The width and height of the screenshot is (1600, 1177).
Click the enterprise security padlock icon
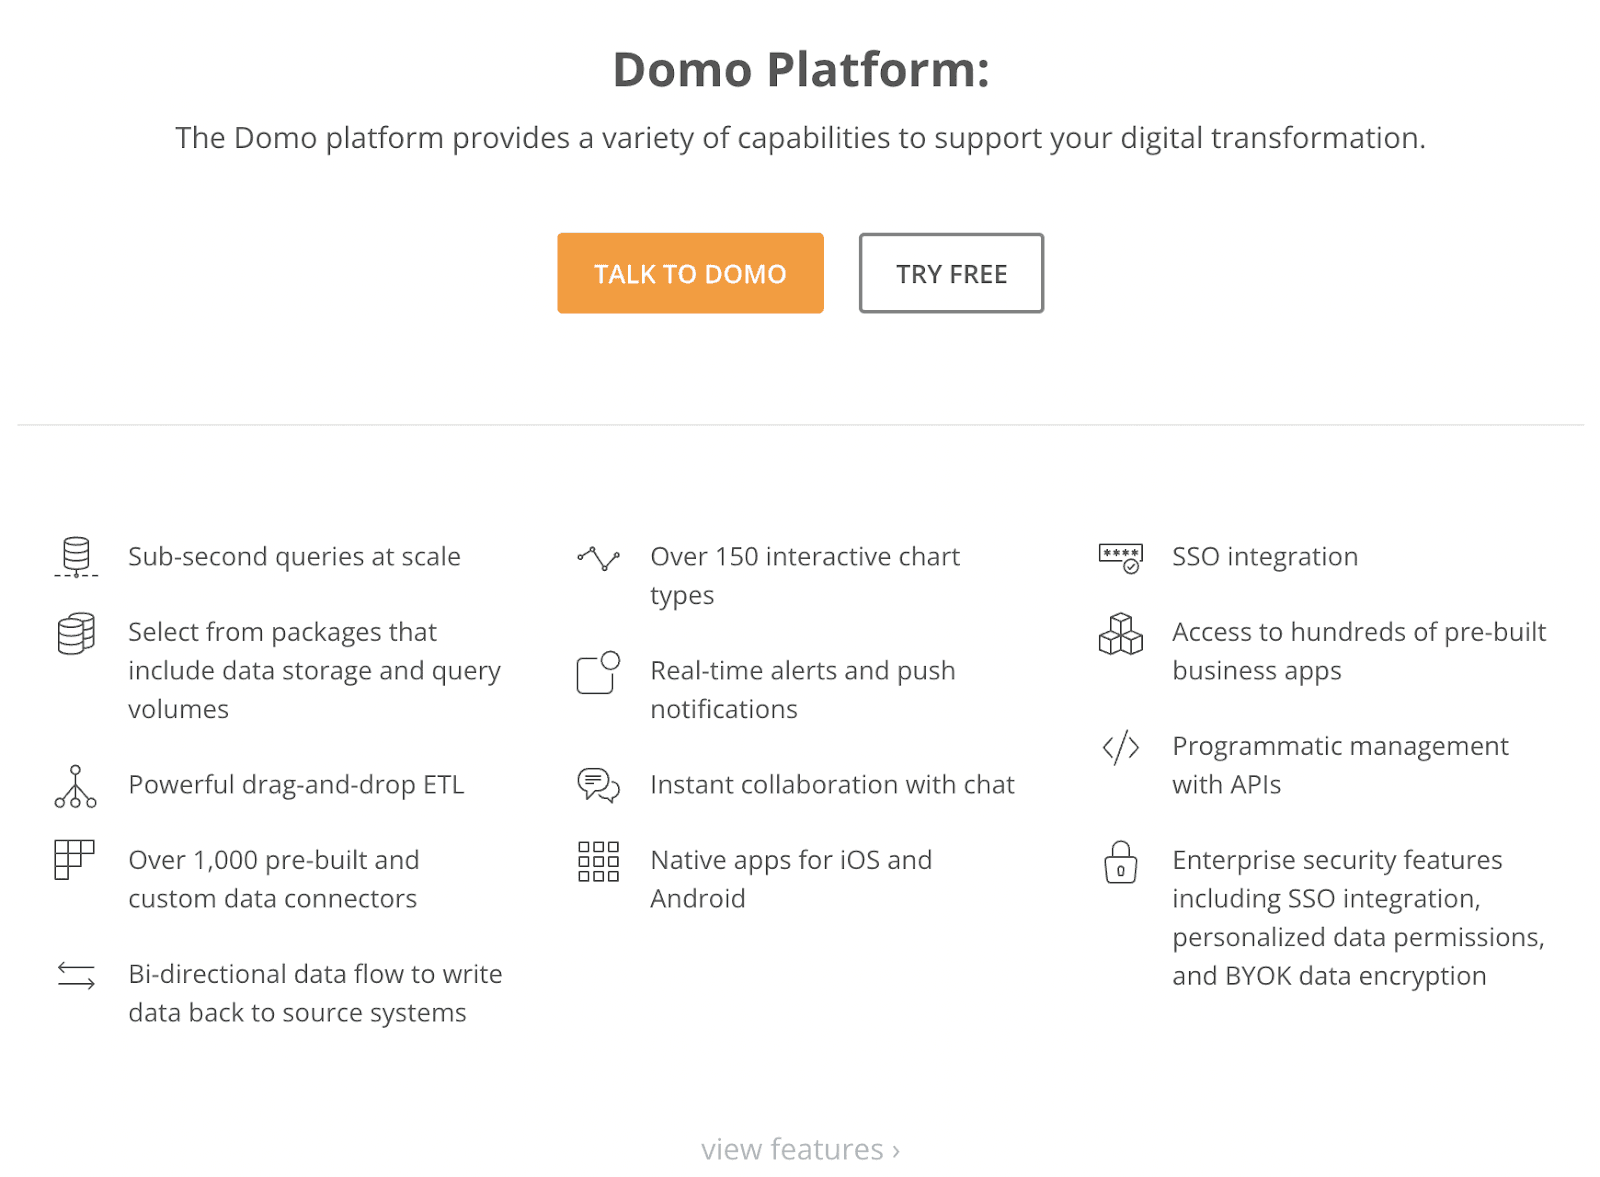1120,862
